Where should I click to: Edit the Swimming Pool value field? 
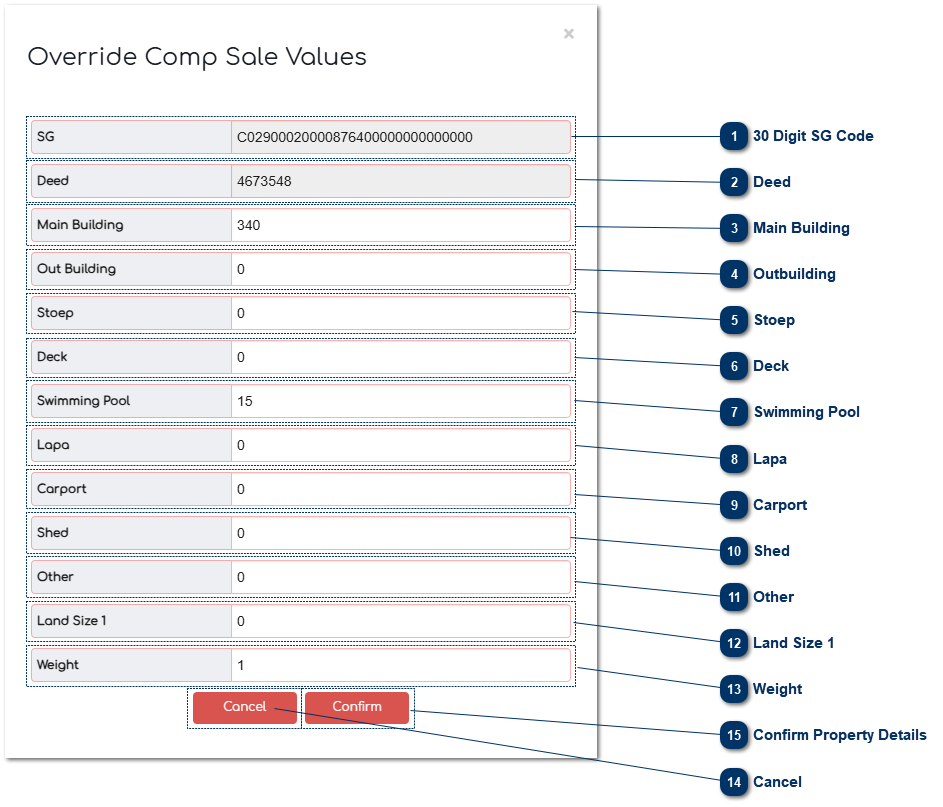401,401
